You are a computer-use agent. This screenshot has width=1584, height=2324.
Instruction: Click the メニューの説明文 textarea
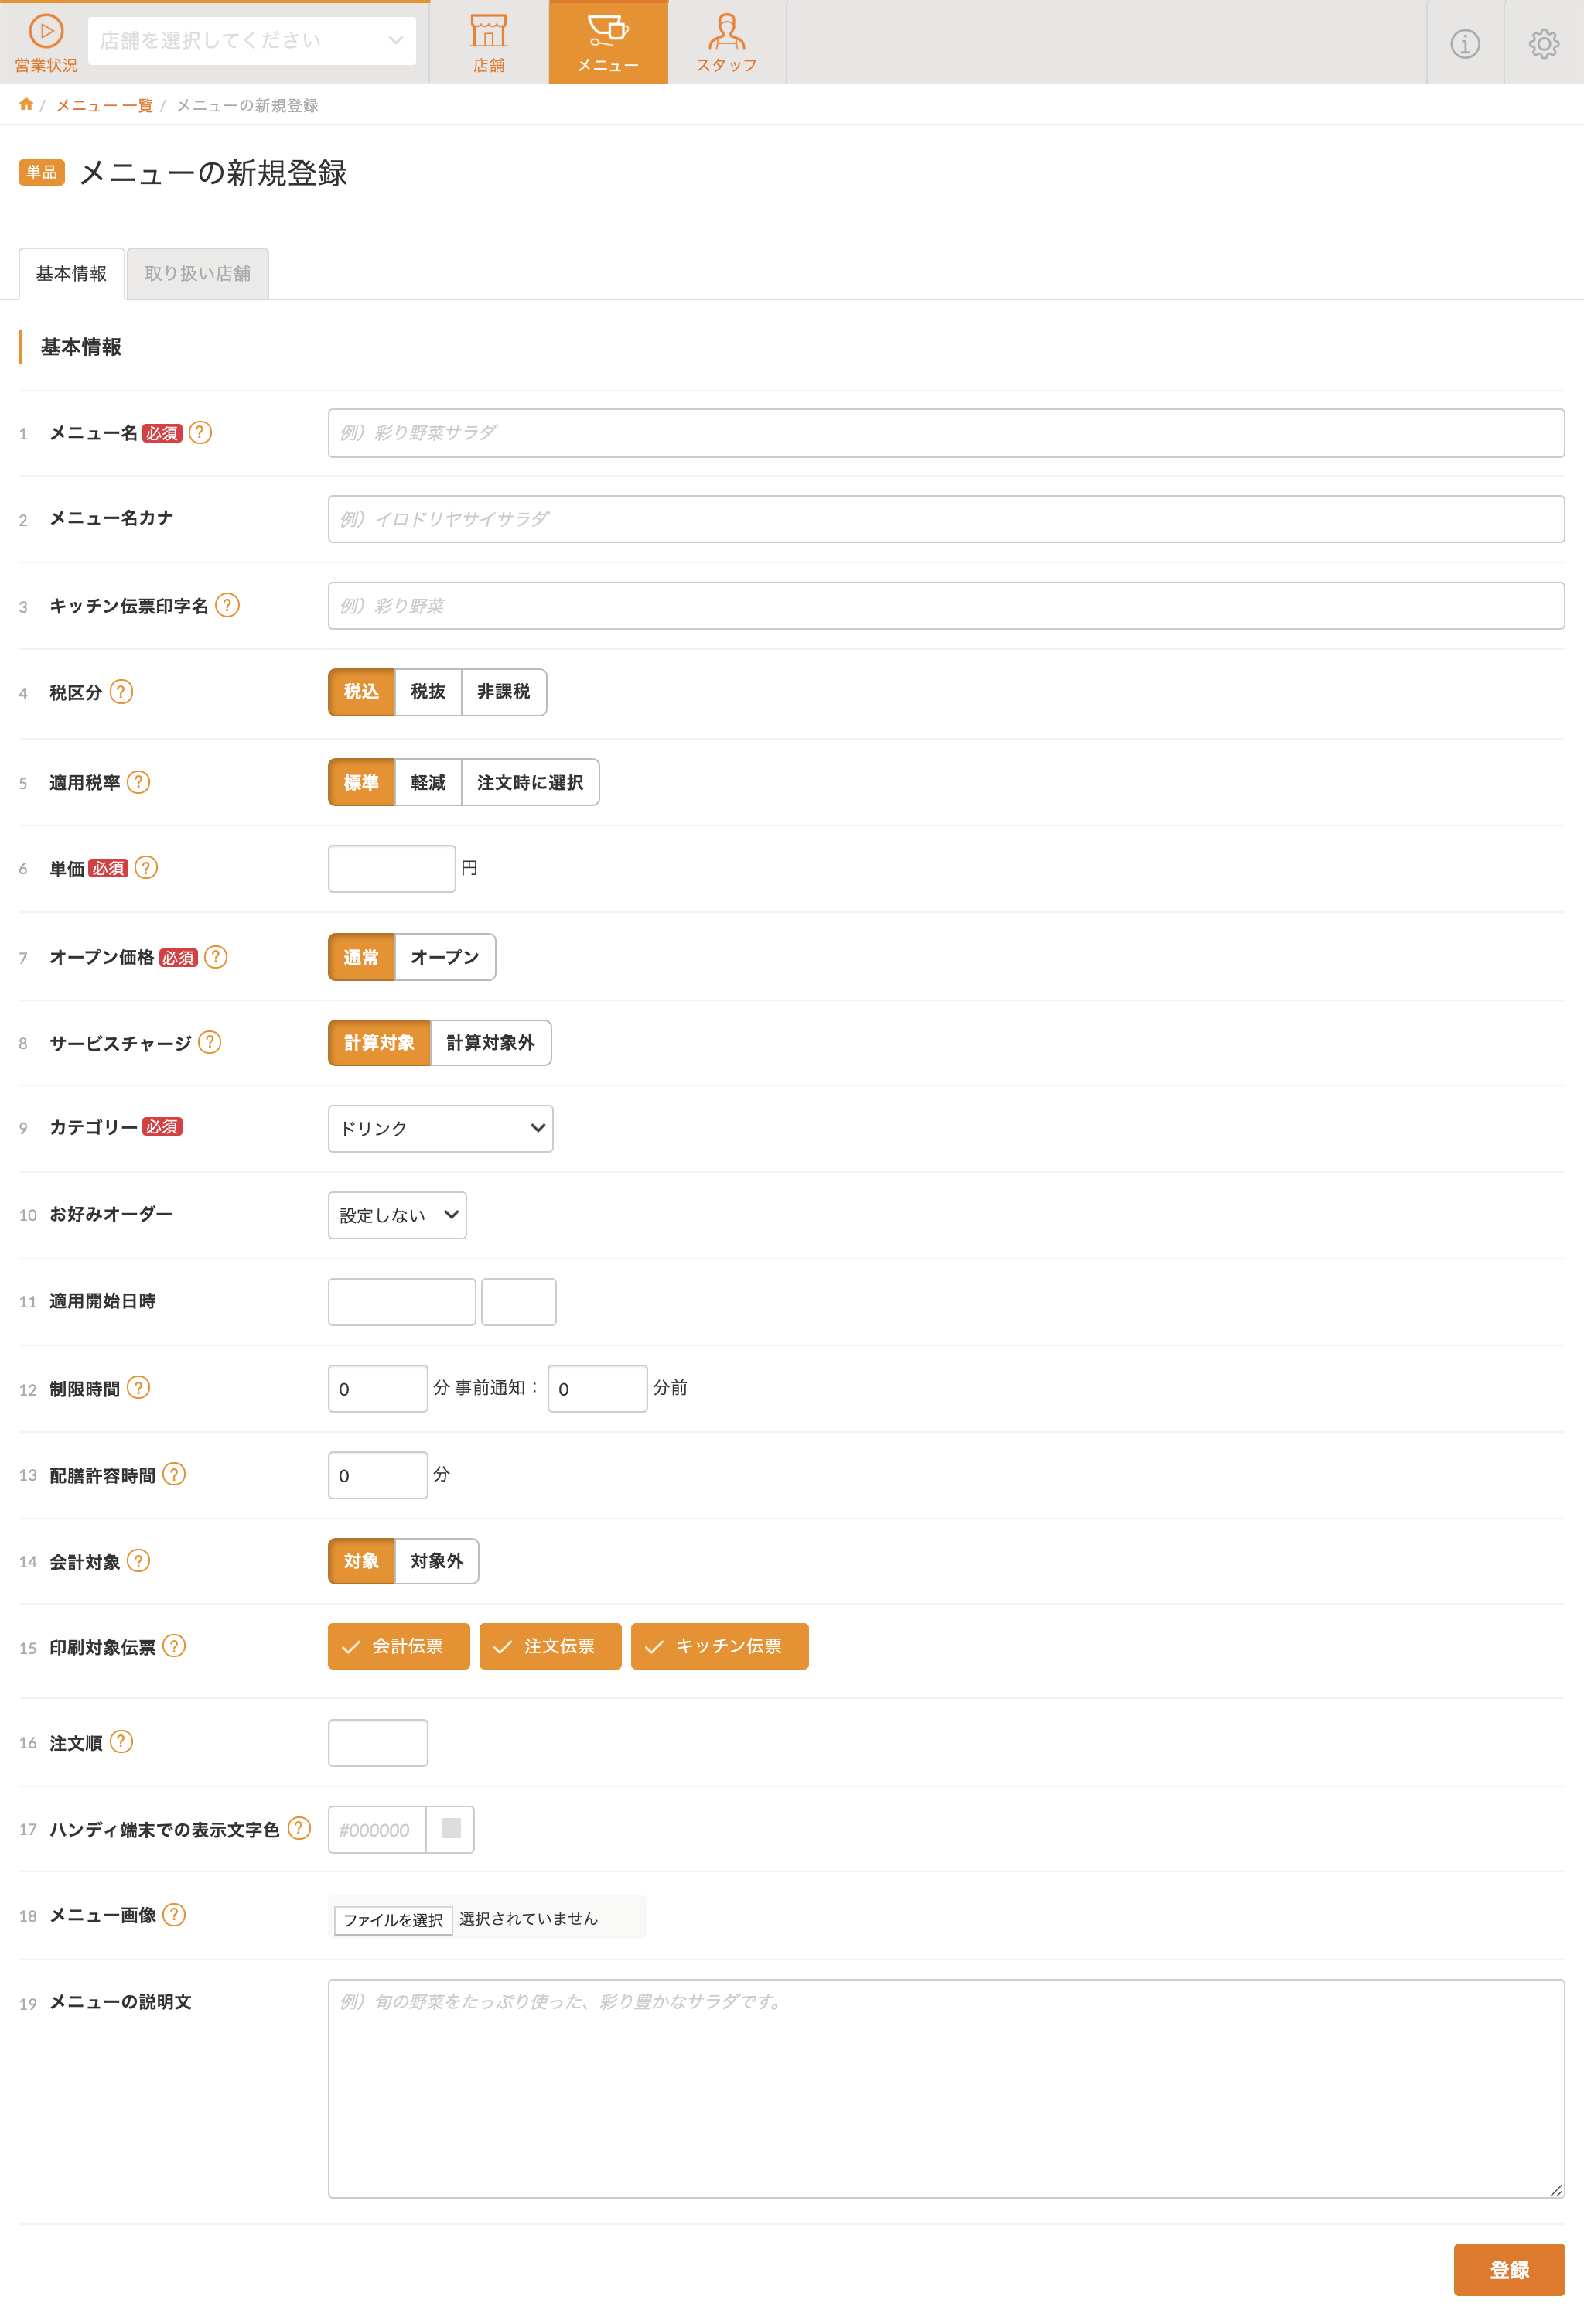point(946,2089)
